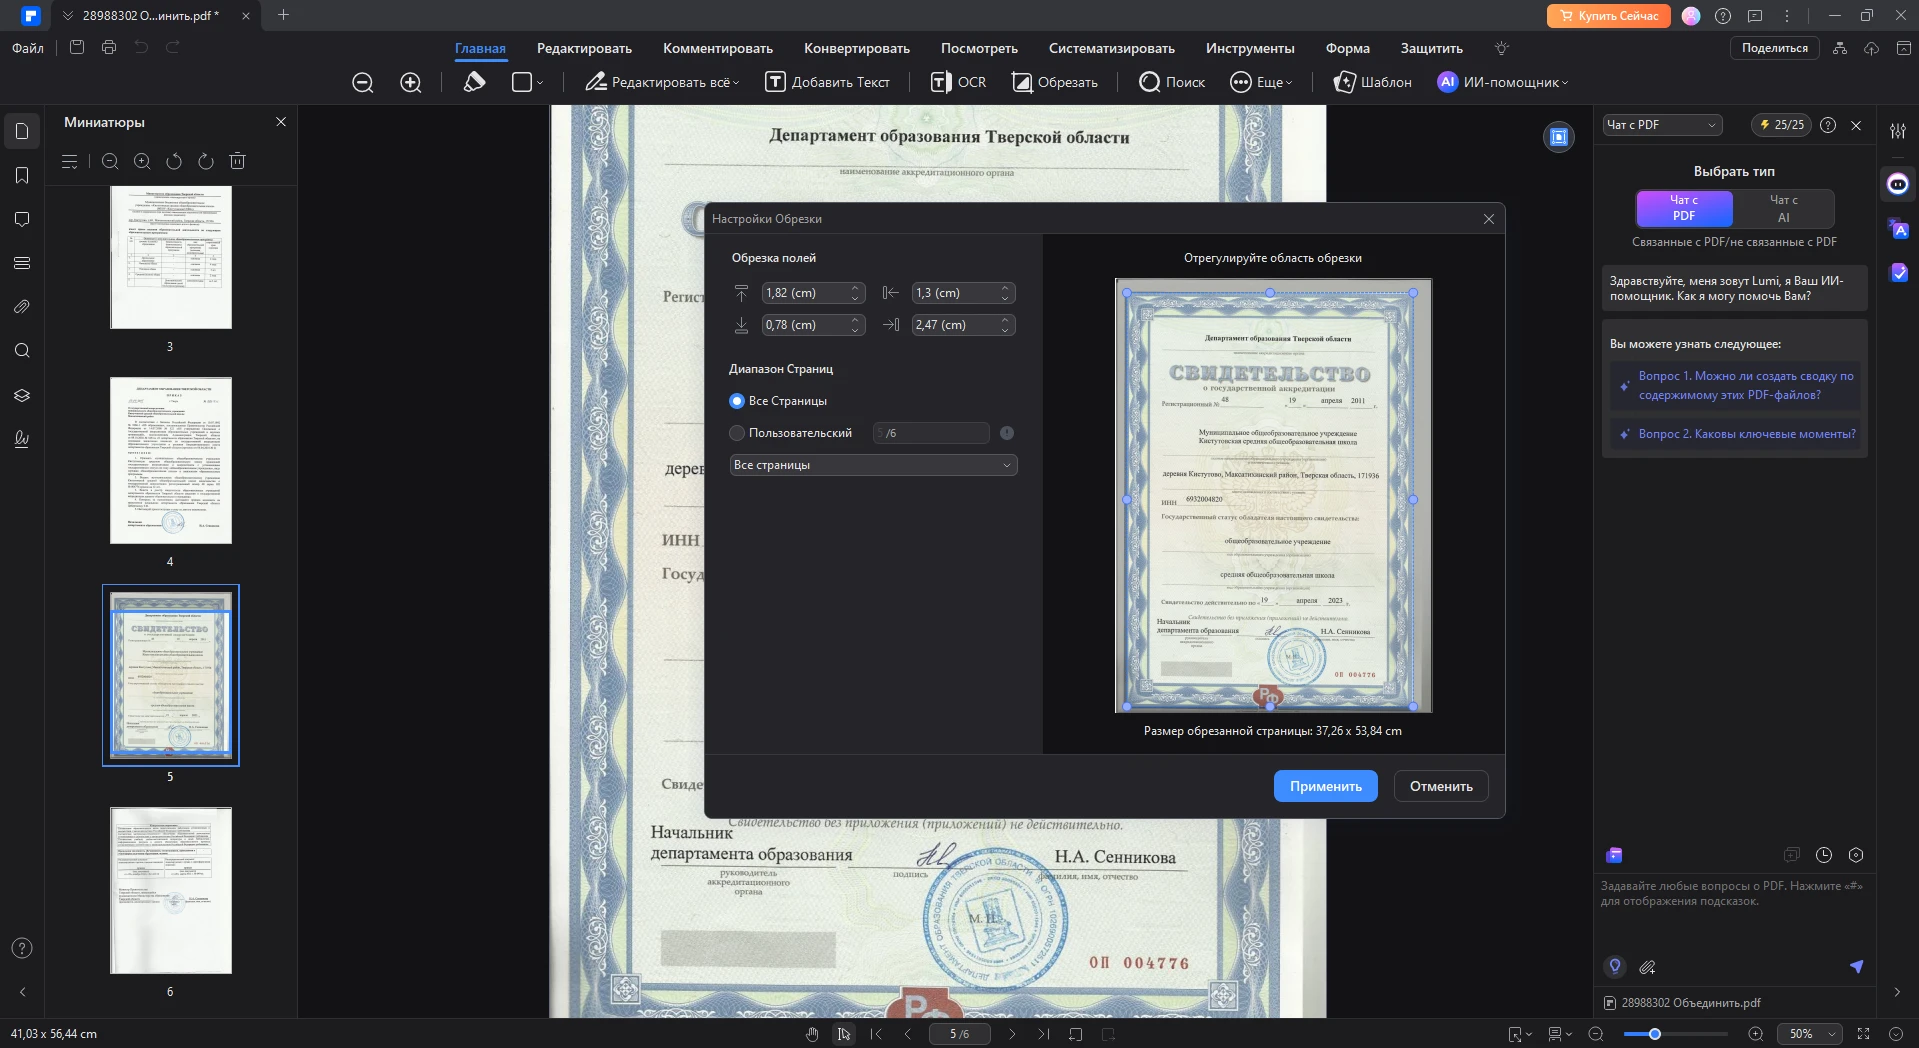The height and width of the screenshot is (1048, 1919).
Task: Open the signatures panel in left sidebar
Action: [x=22, y=438]
